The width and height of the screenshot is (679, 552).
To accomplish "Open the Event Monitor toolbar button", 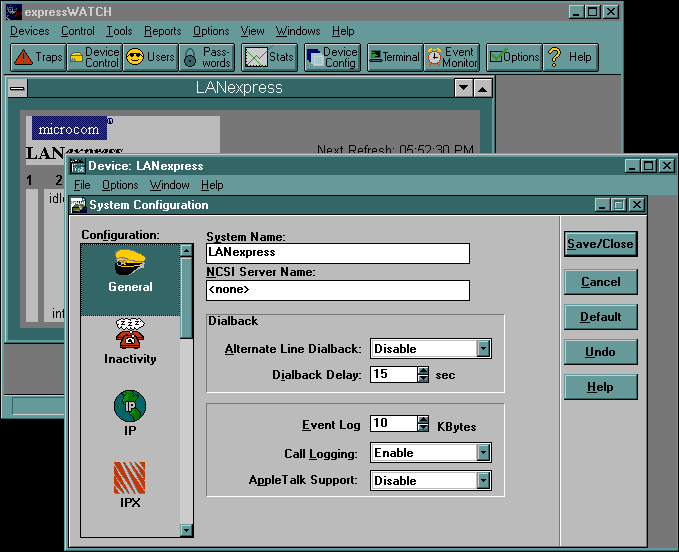I will tap(452, 57).
